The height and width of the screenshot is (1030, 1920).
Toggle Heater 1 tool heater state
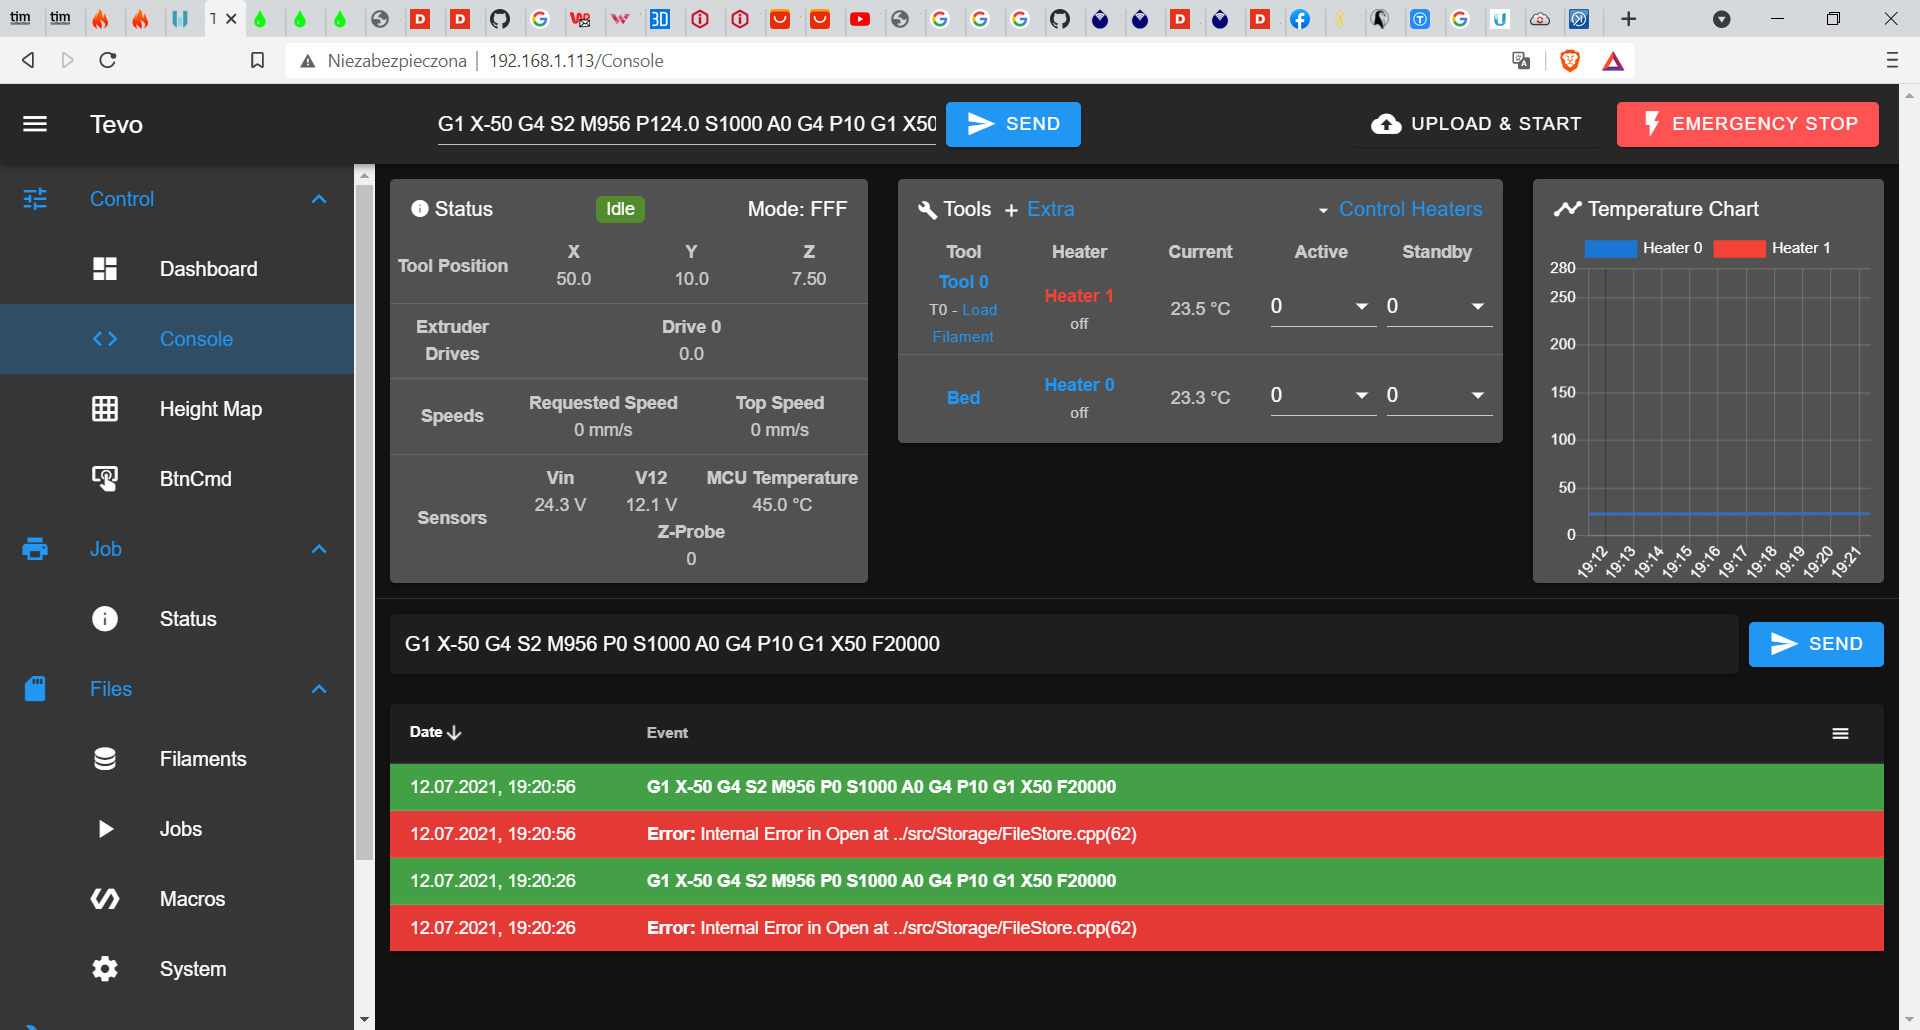pyautogui.click(x=1079, y=296)
